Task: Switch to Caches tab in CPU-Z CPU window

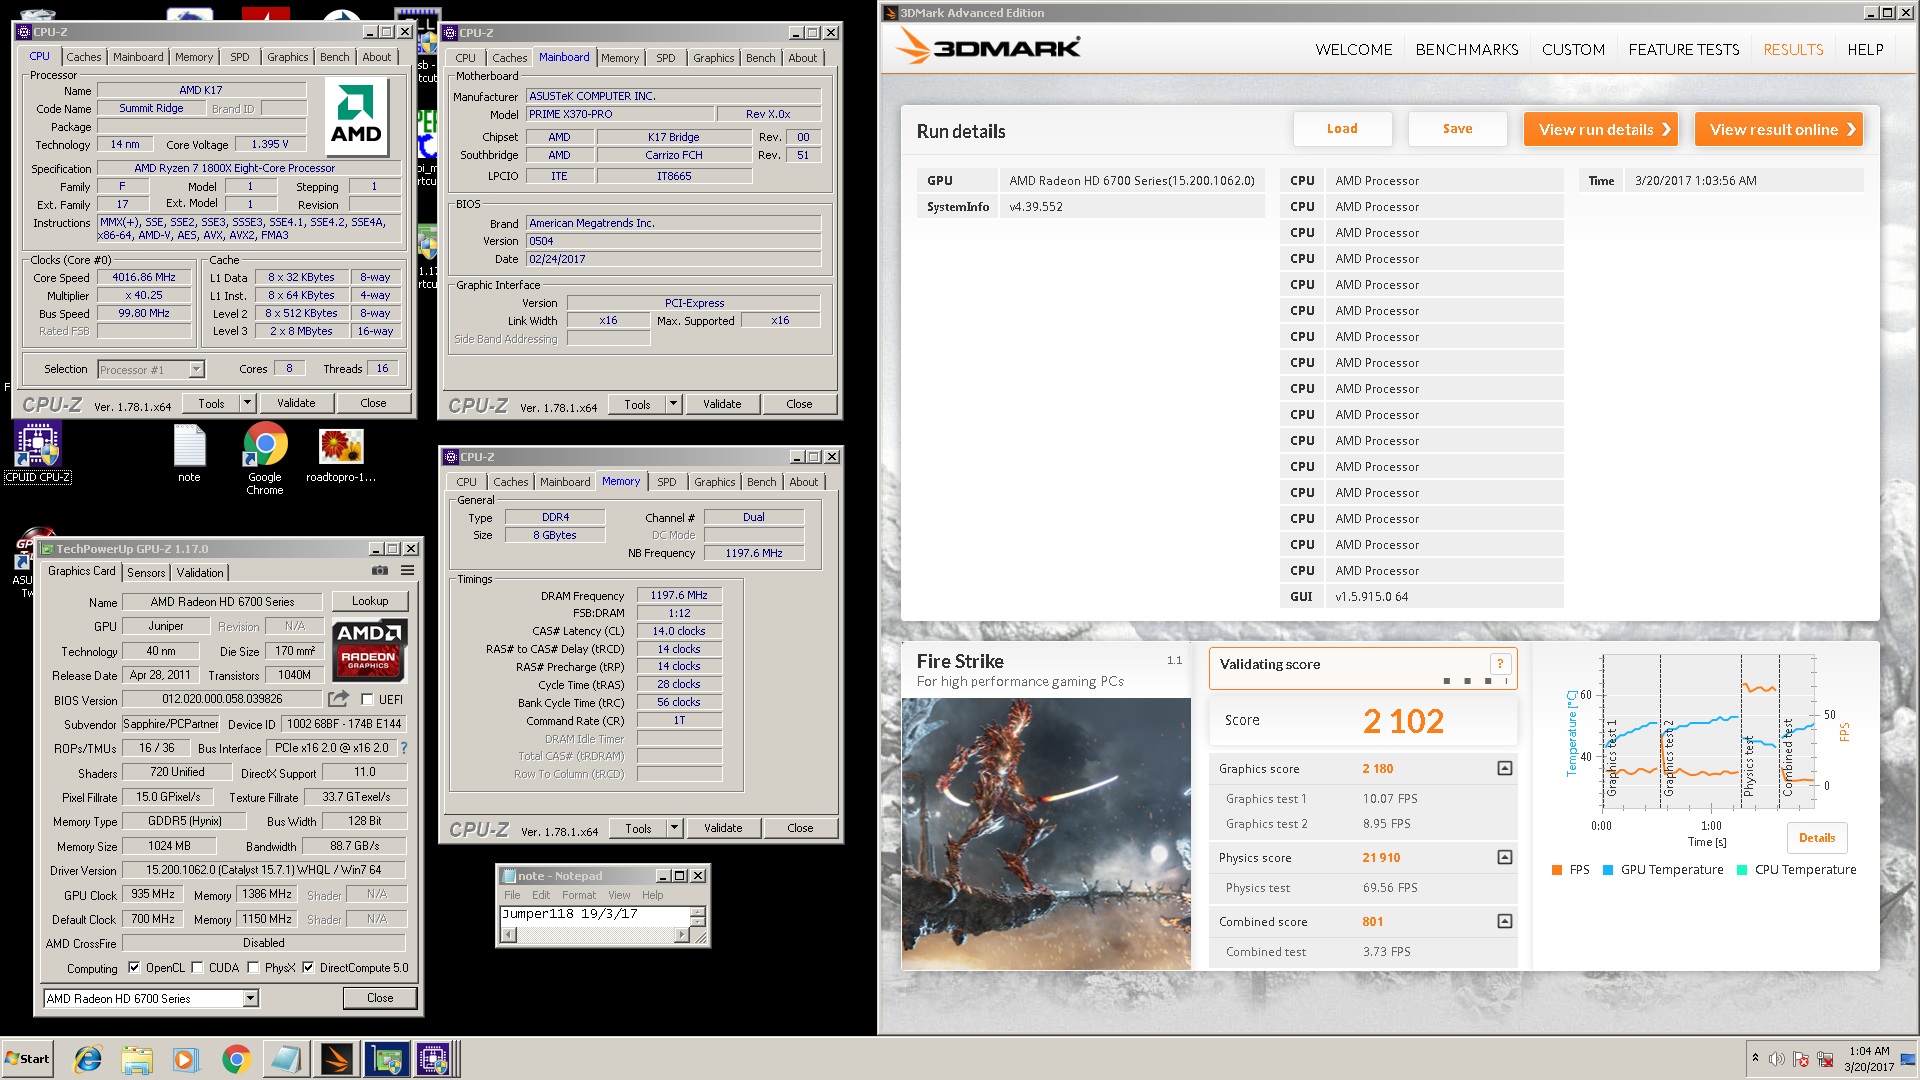Action: point(84,57)
